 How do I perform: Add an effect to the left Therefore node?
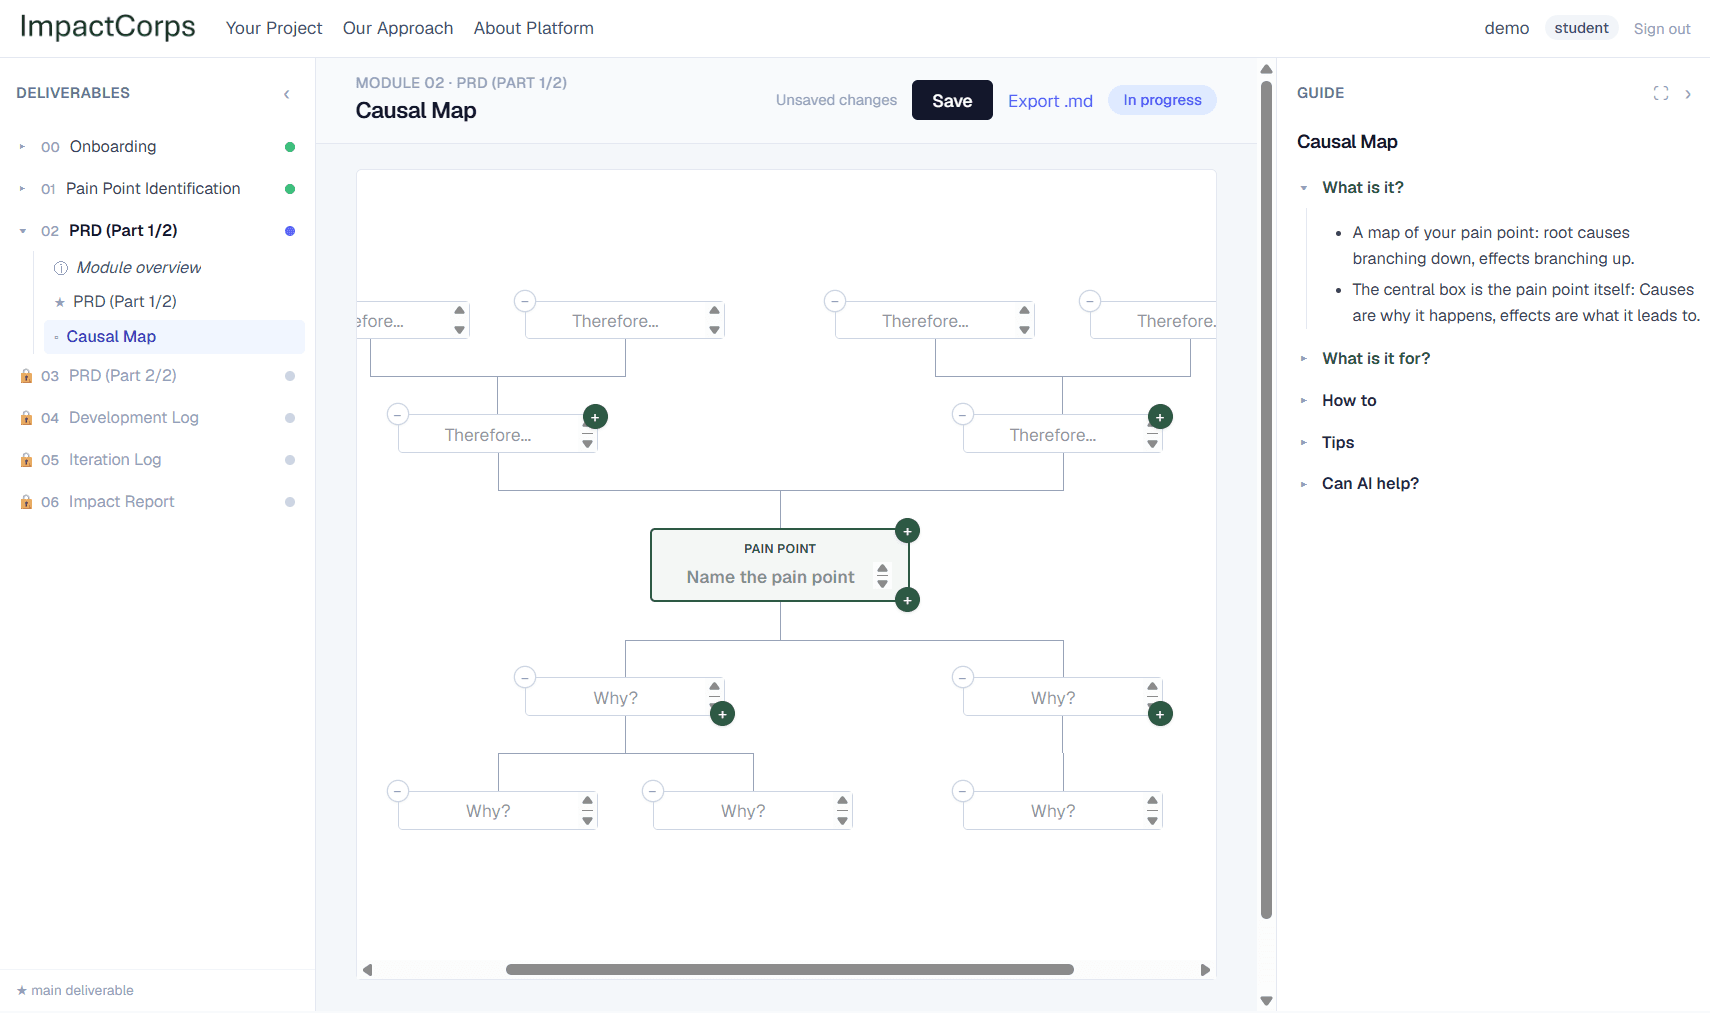(x=595, y=417)
